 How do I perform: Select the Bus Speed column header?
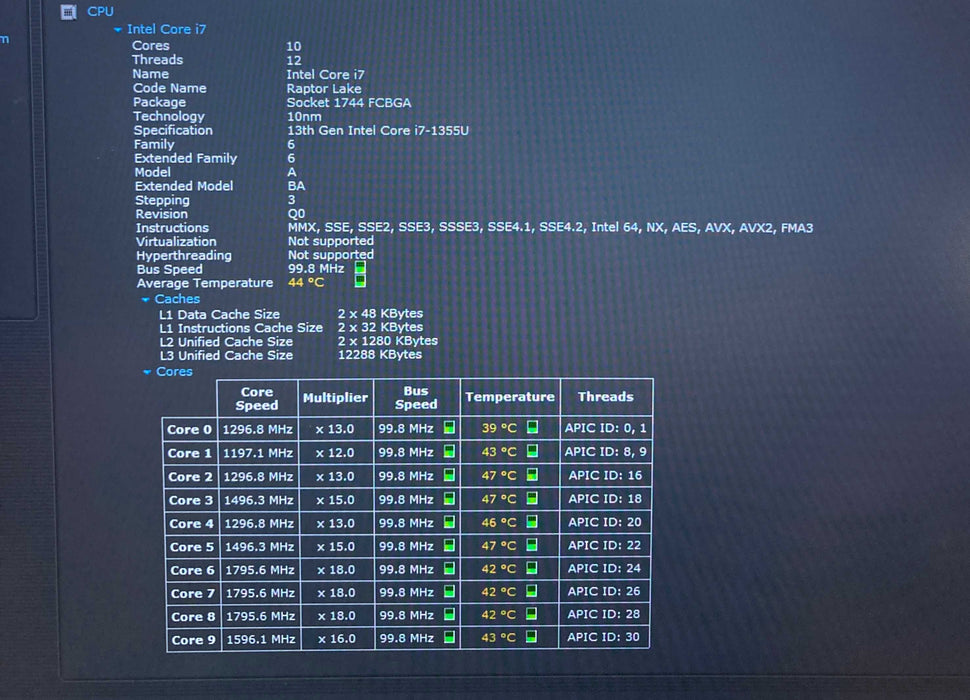click(x=416, y=398)
